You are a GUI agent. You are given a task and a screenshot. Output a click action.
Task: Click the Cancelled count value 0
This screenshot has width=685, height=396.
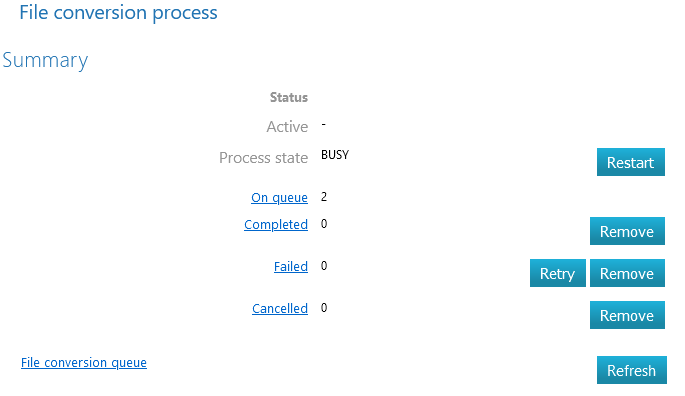324,308
